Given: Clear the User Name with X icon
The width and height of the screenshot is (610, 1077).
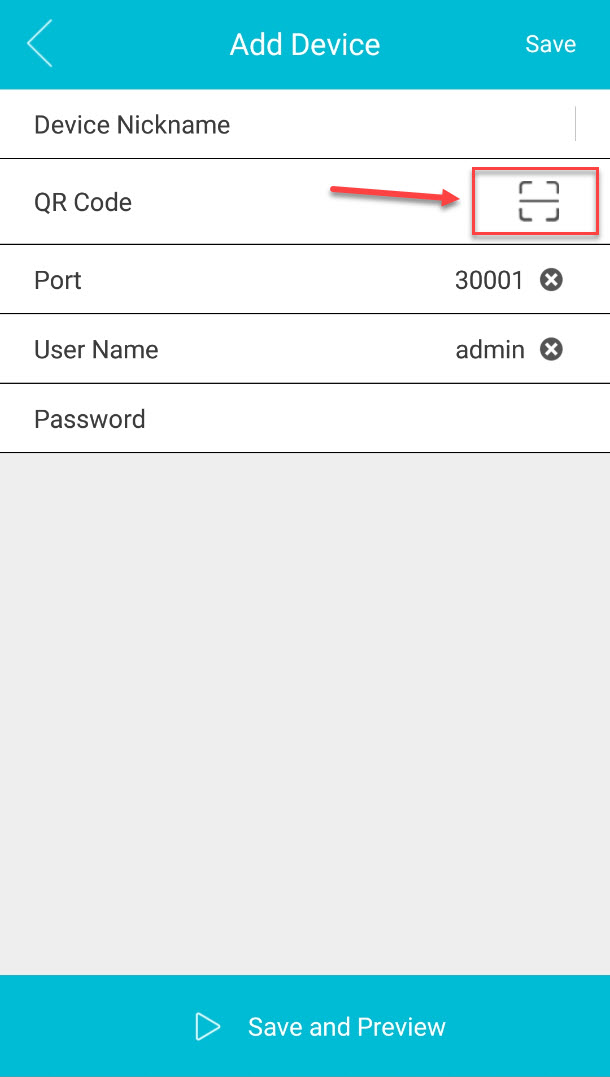Looking at the screenshot, I should [x=551, y=349].
